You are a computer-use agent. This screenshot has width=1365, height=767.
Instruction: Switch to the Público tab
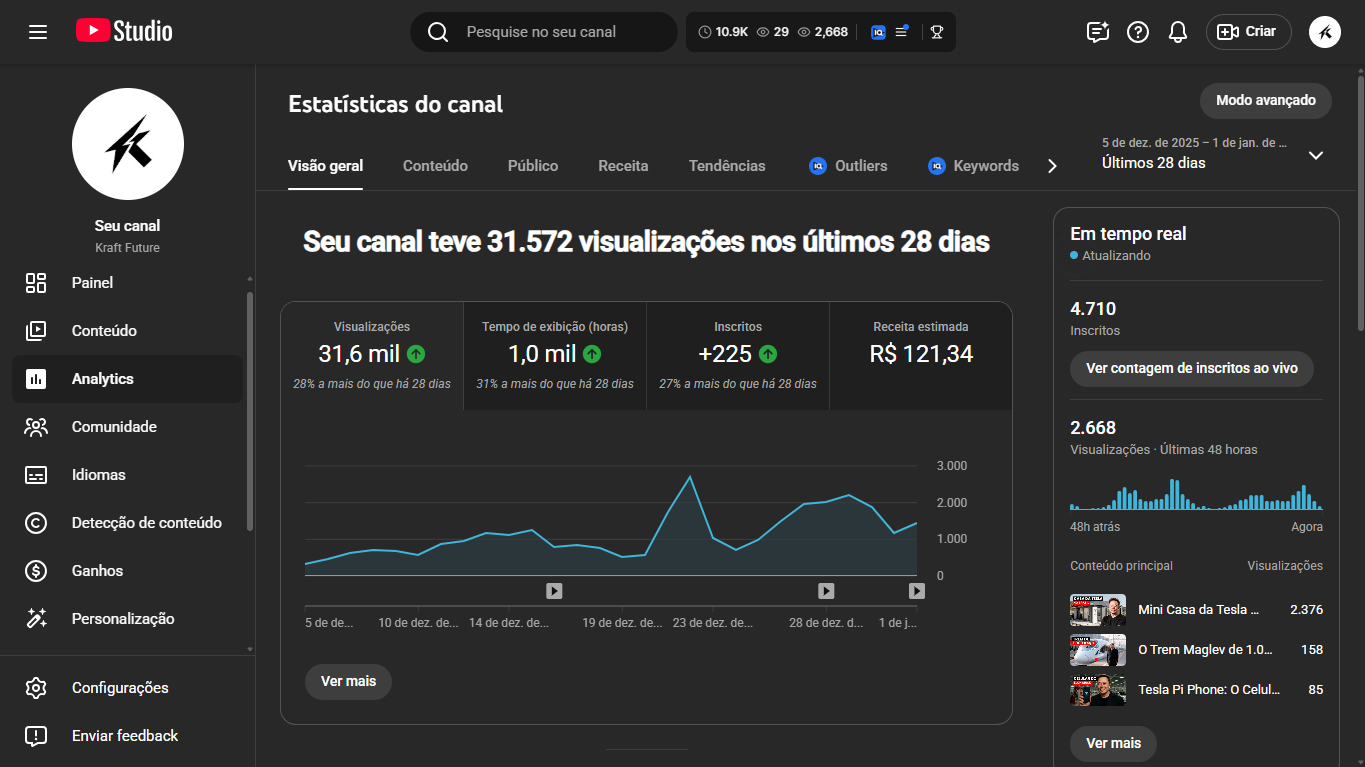point(532,166)
